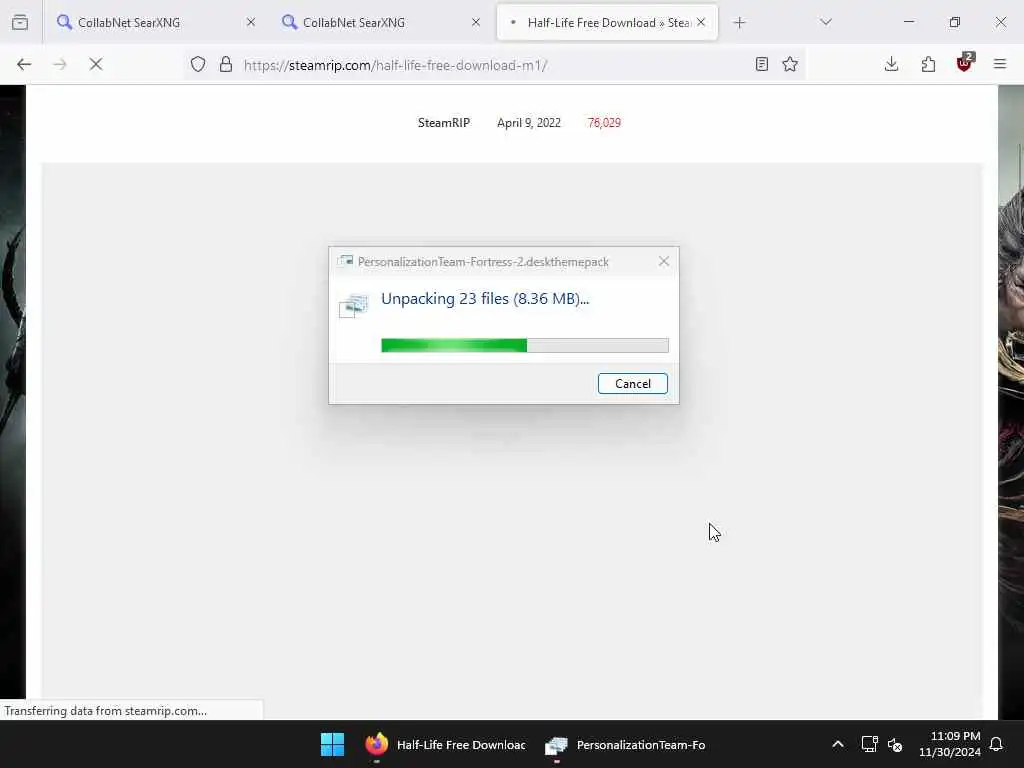This screenshot has width=1024, height=768.
Task: Open the uBlock Origin extension icon
Action: (964, 63)
